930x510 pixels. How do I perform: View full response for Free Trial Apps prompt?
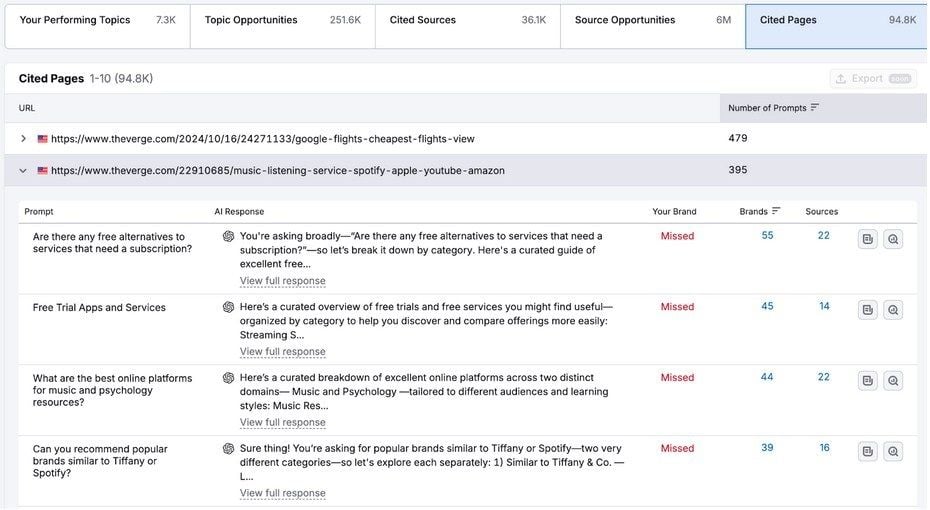pos(282,352)
